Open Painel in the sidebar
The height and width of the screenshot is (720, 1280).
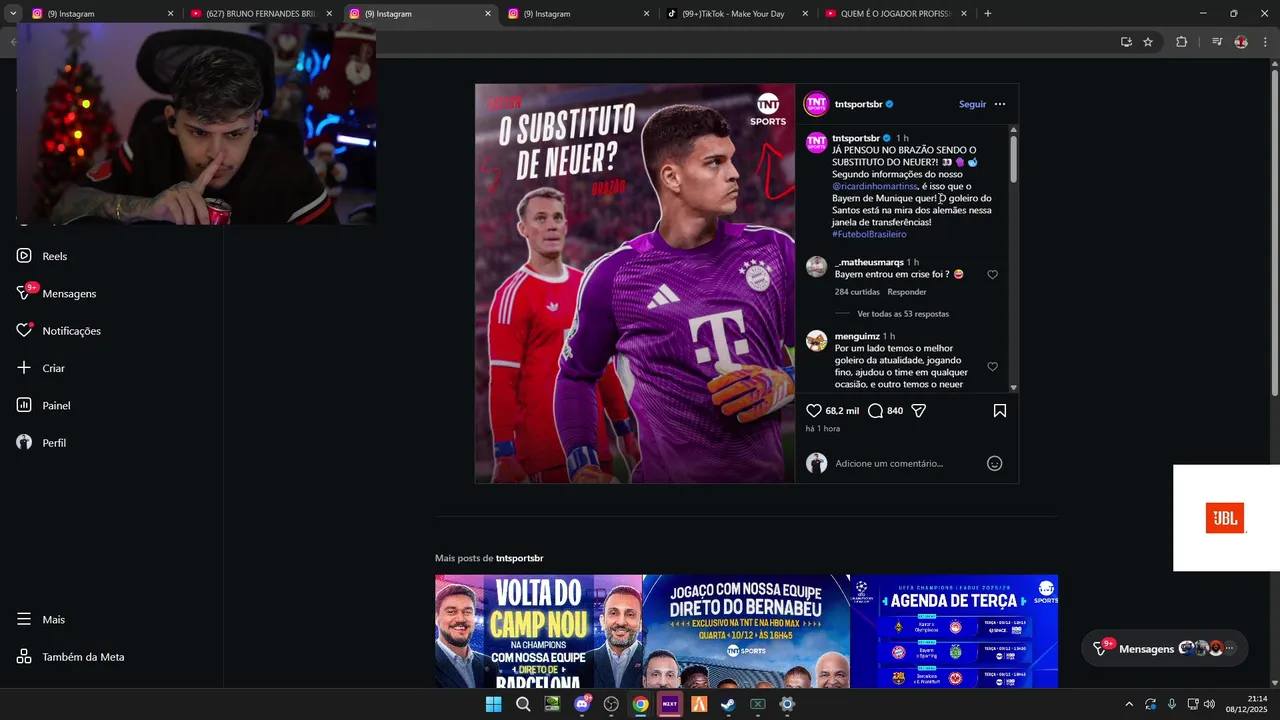point(43,405)
